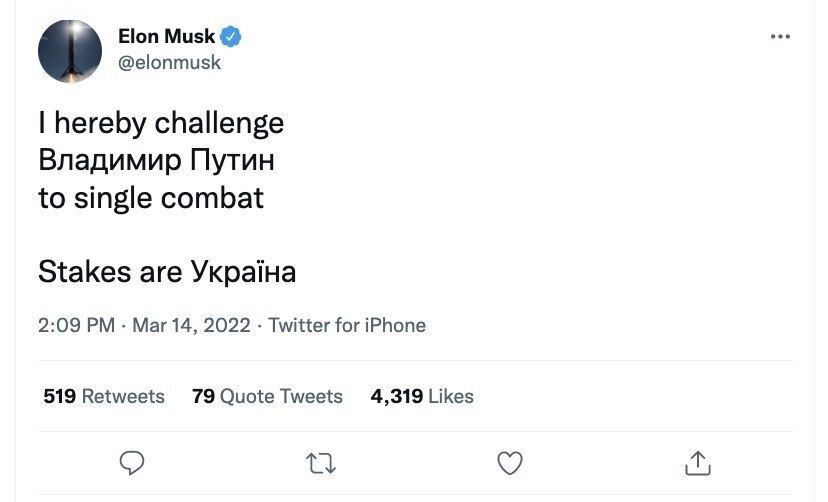Open the share tweet icon

click(697, 461)
